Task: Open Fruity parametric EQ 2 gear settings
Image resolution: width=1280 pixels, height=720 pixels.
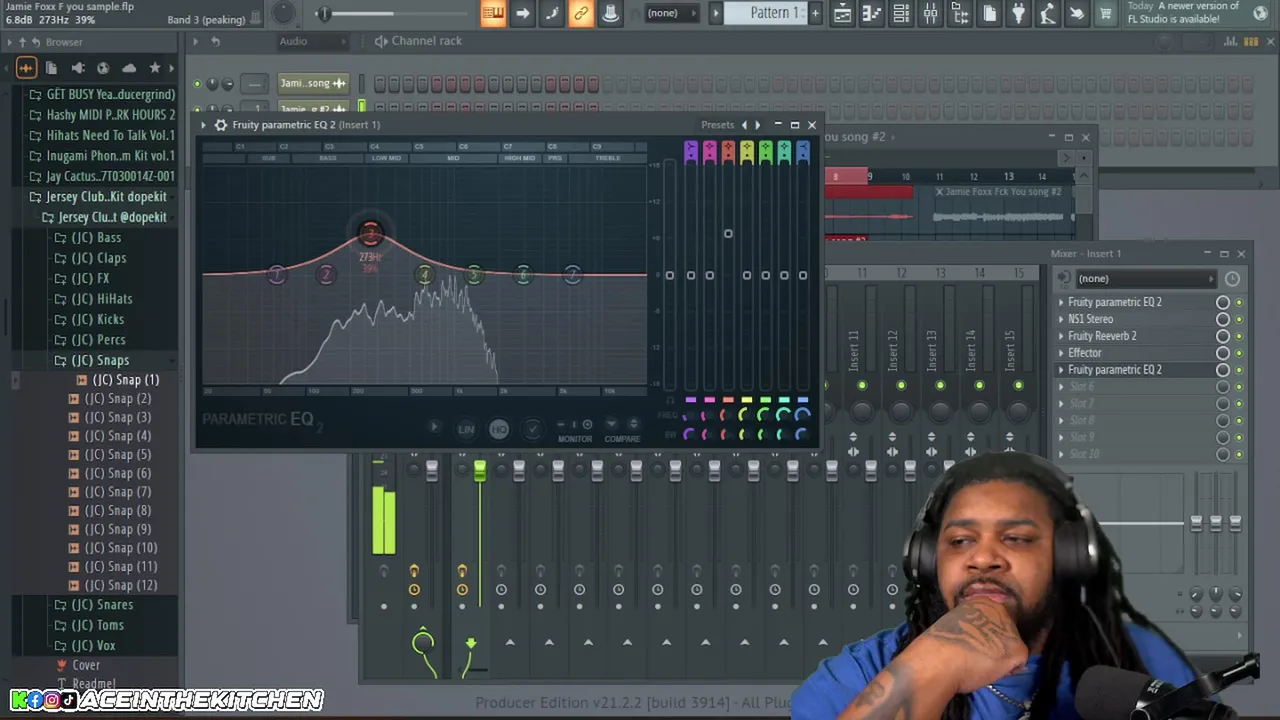Action: [221, 125]
